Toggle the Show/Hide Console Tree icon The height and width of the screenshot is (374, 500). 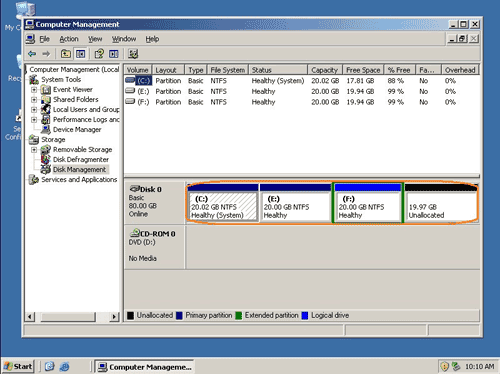tap(81, 54)
